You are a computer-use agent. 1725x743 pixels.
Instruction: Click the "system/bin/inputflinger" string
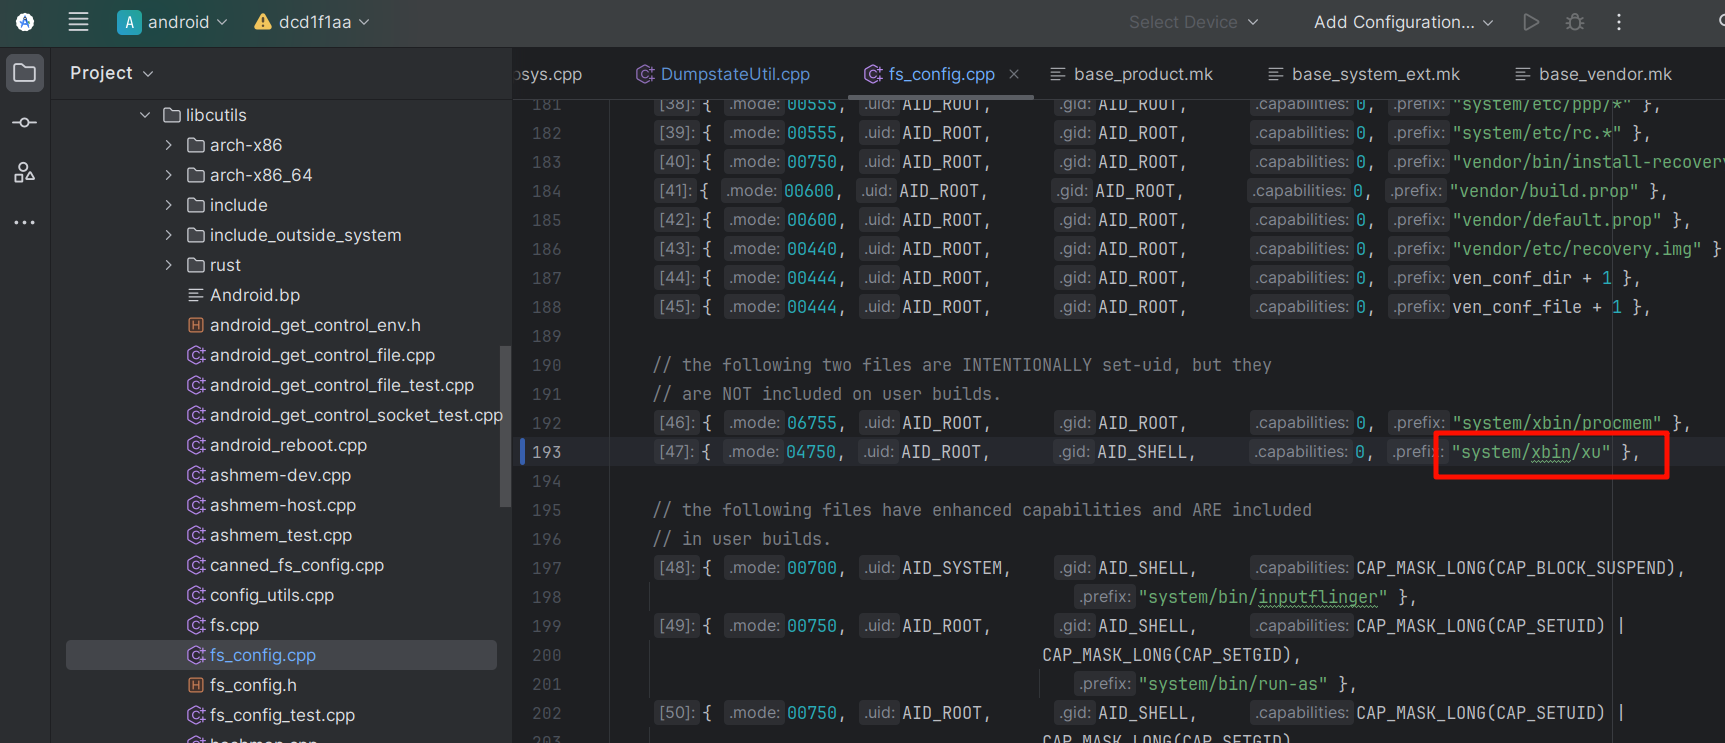[x=1263, y=597]
